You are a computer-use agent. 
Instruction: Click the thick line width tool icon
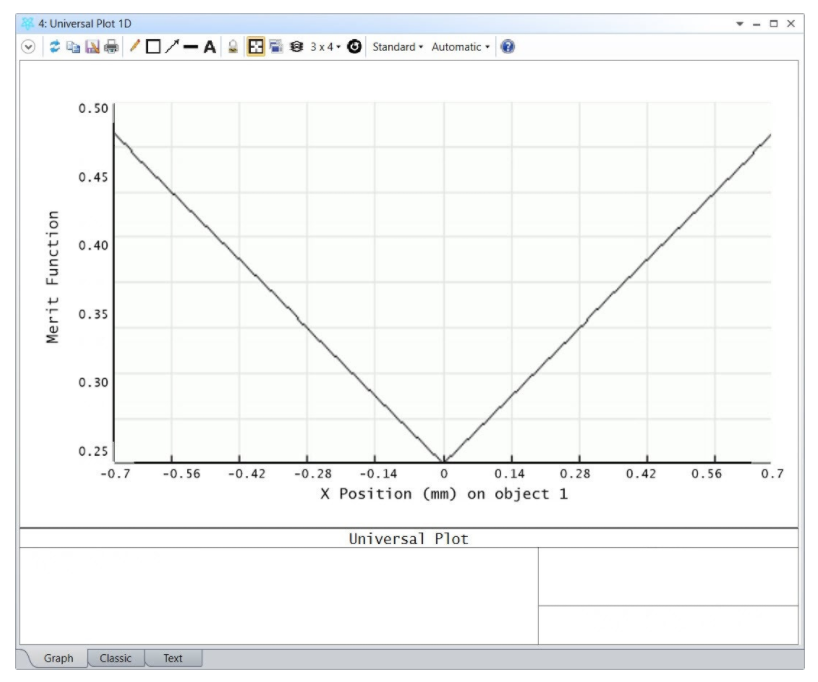pos(190,47)
